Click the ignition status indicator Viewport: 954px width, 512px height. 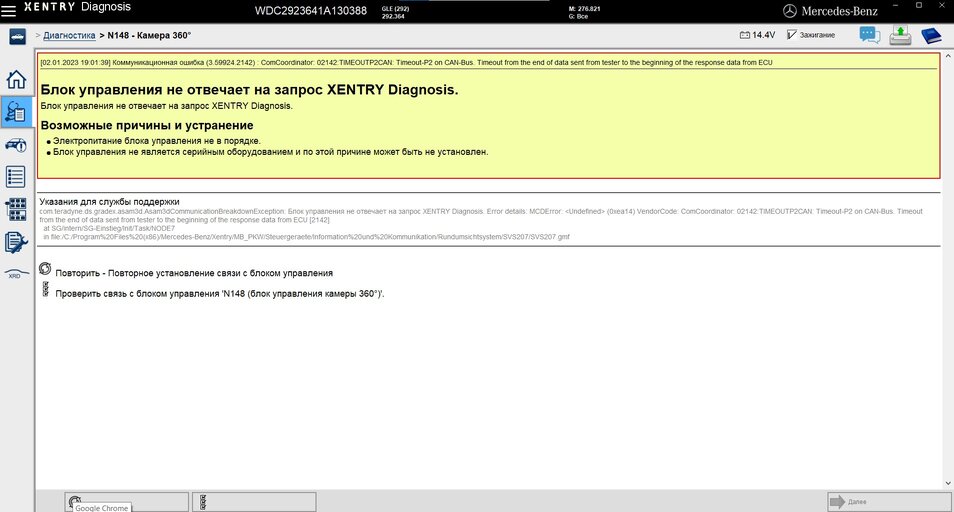click(810, 35)
